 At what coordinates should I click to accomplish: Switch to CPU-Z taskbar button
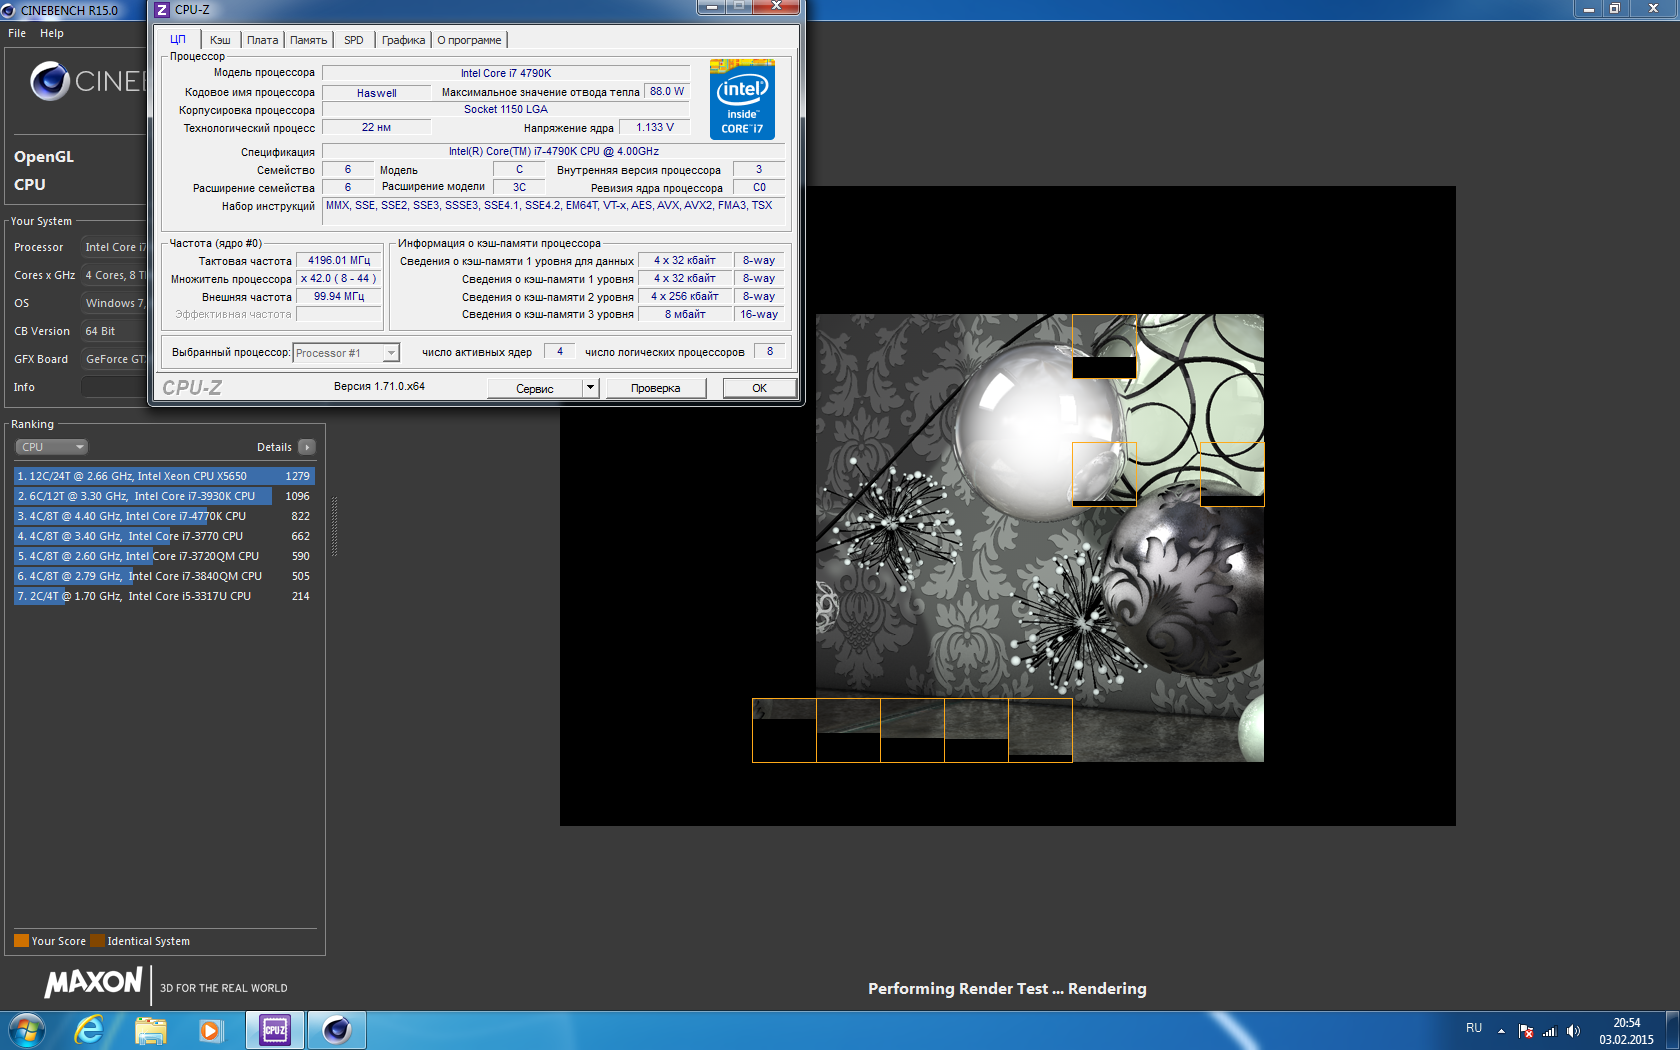(275, 1030)
